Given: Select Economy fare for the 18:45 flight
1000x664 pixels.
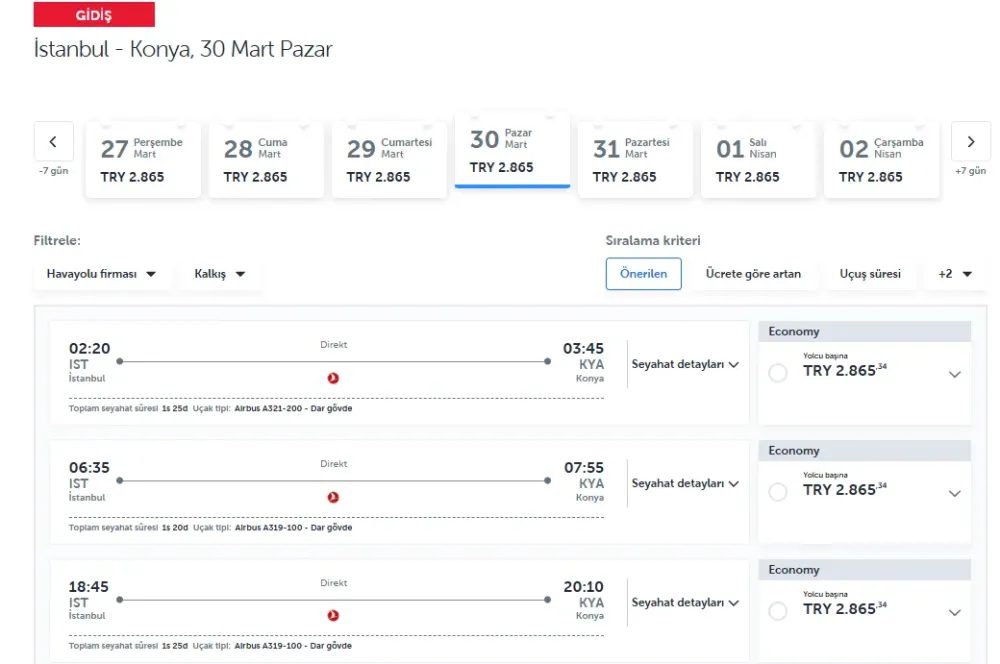Looking at the screenshot, I should 778,611.
